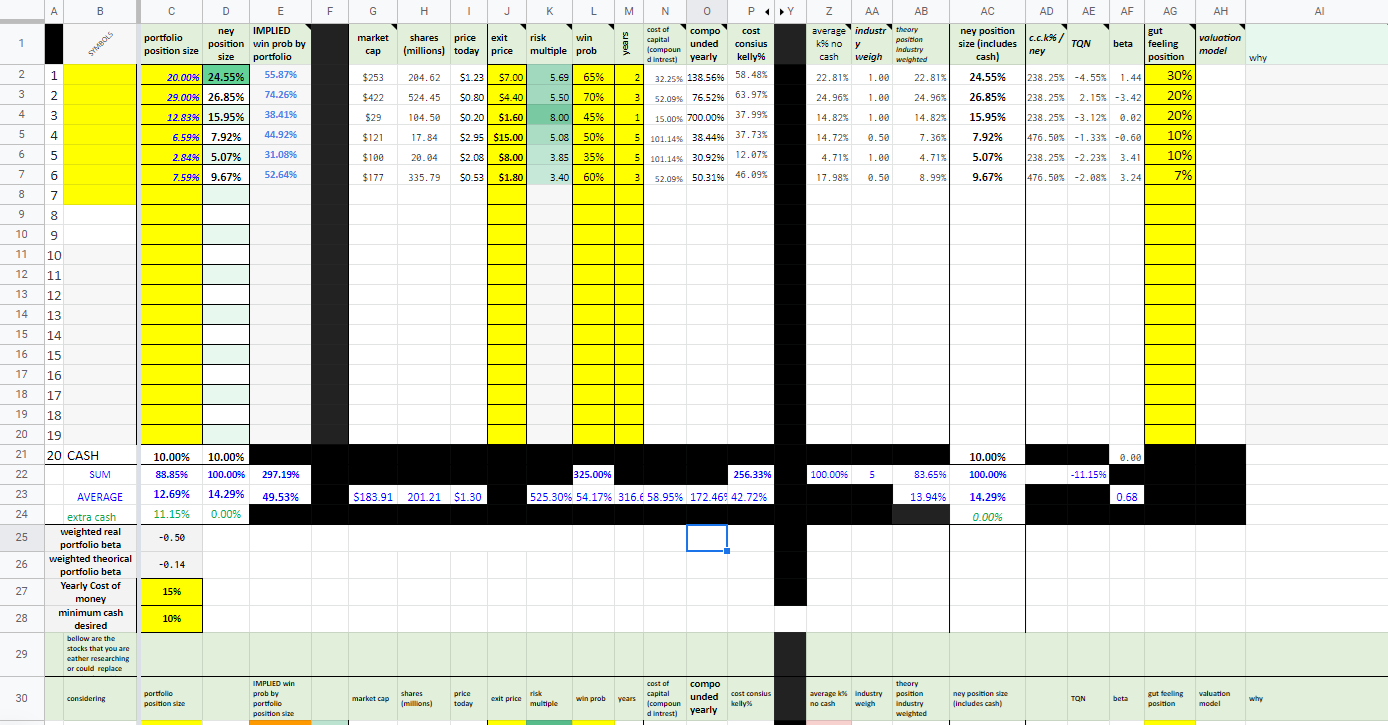Click the yellow 15% yearly cost cell

pos(171,592)
